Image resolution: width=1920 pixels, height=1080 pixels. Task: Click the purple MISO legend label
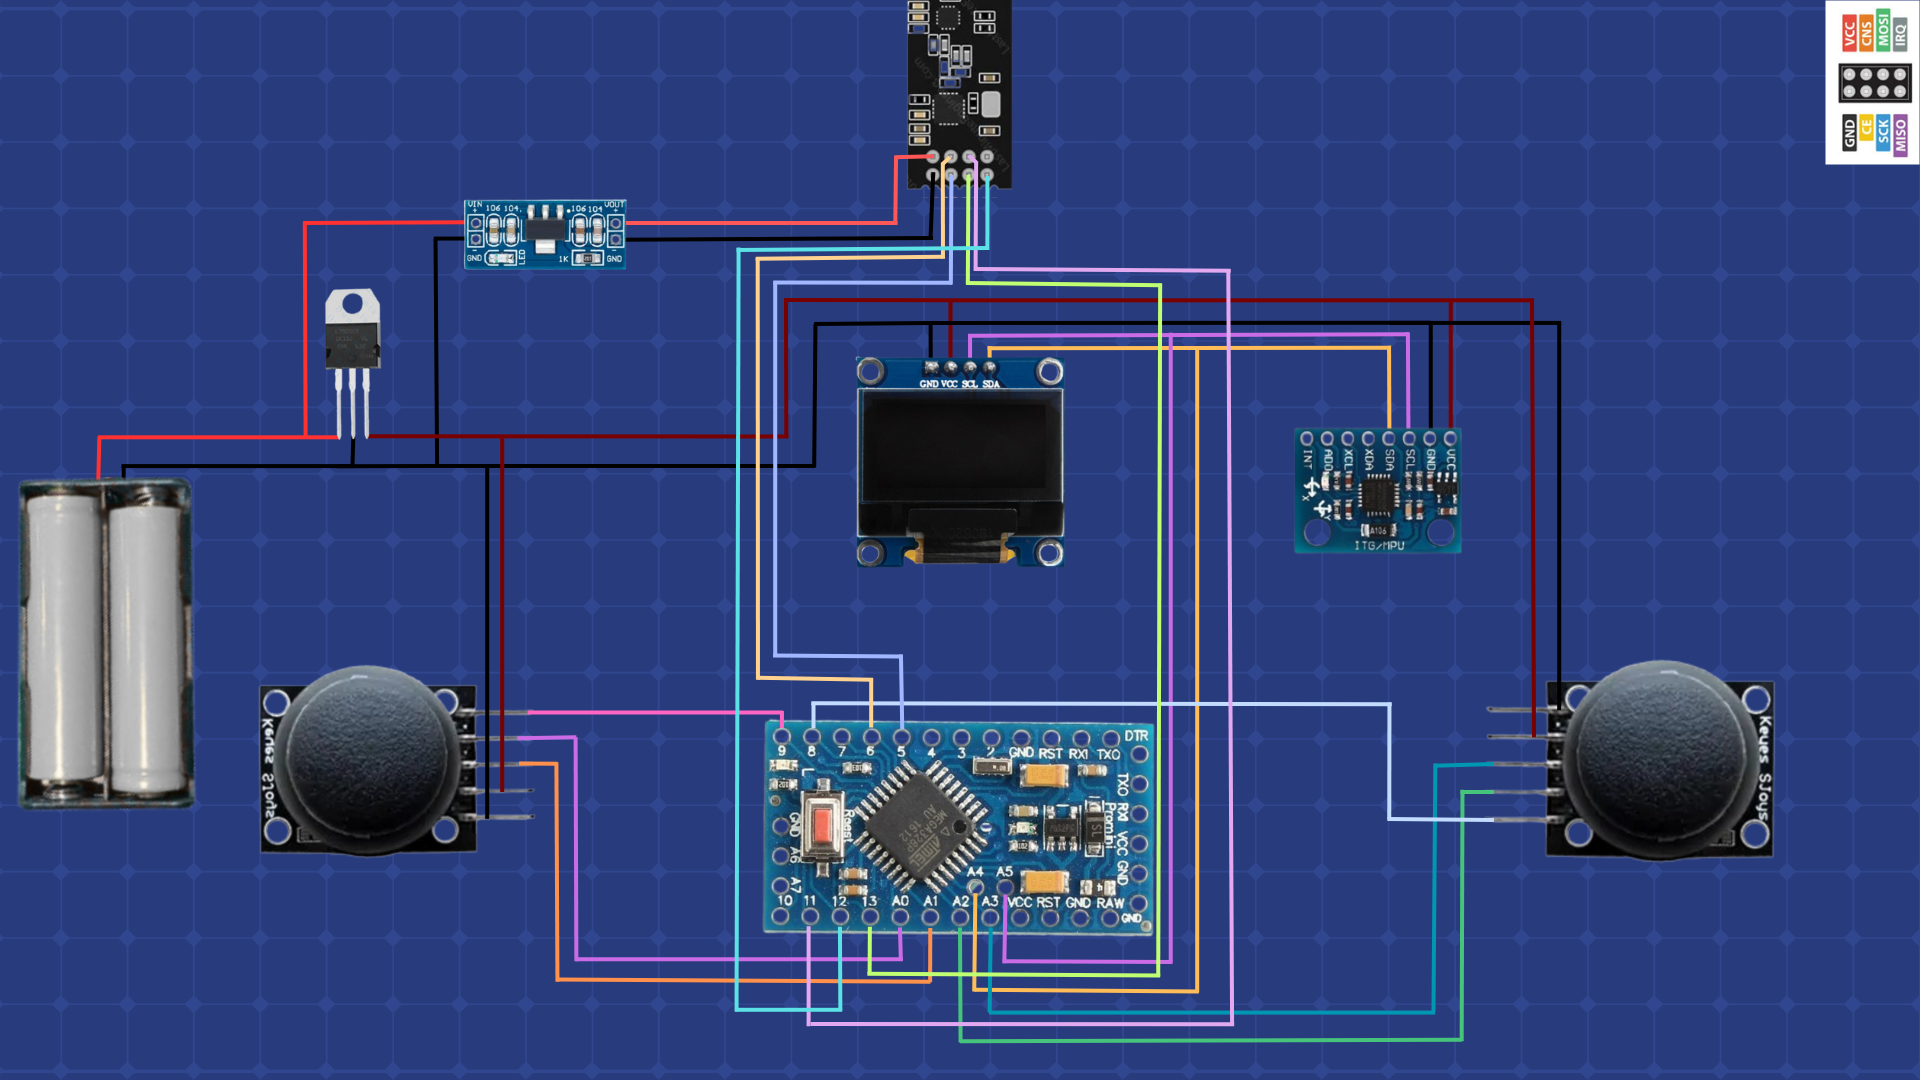1900,134
